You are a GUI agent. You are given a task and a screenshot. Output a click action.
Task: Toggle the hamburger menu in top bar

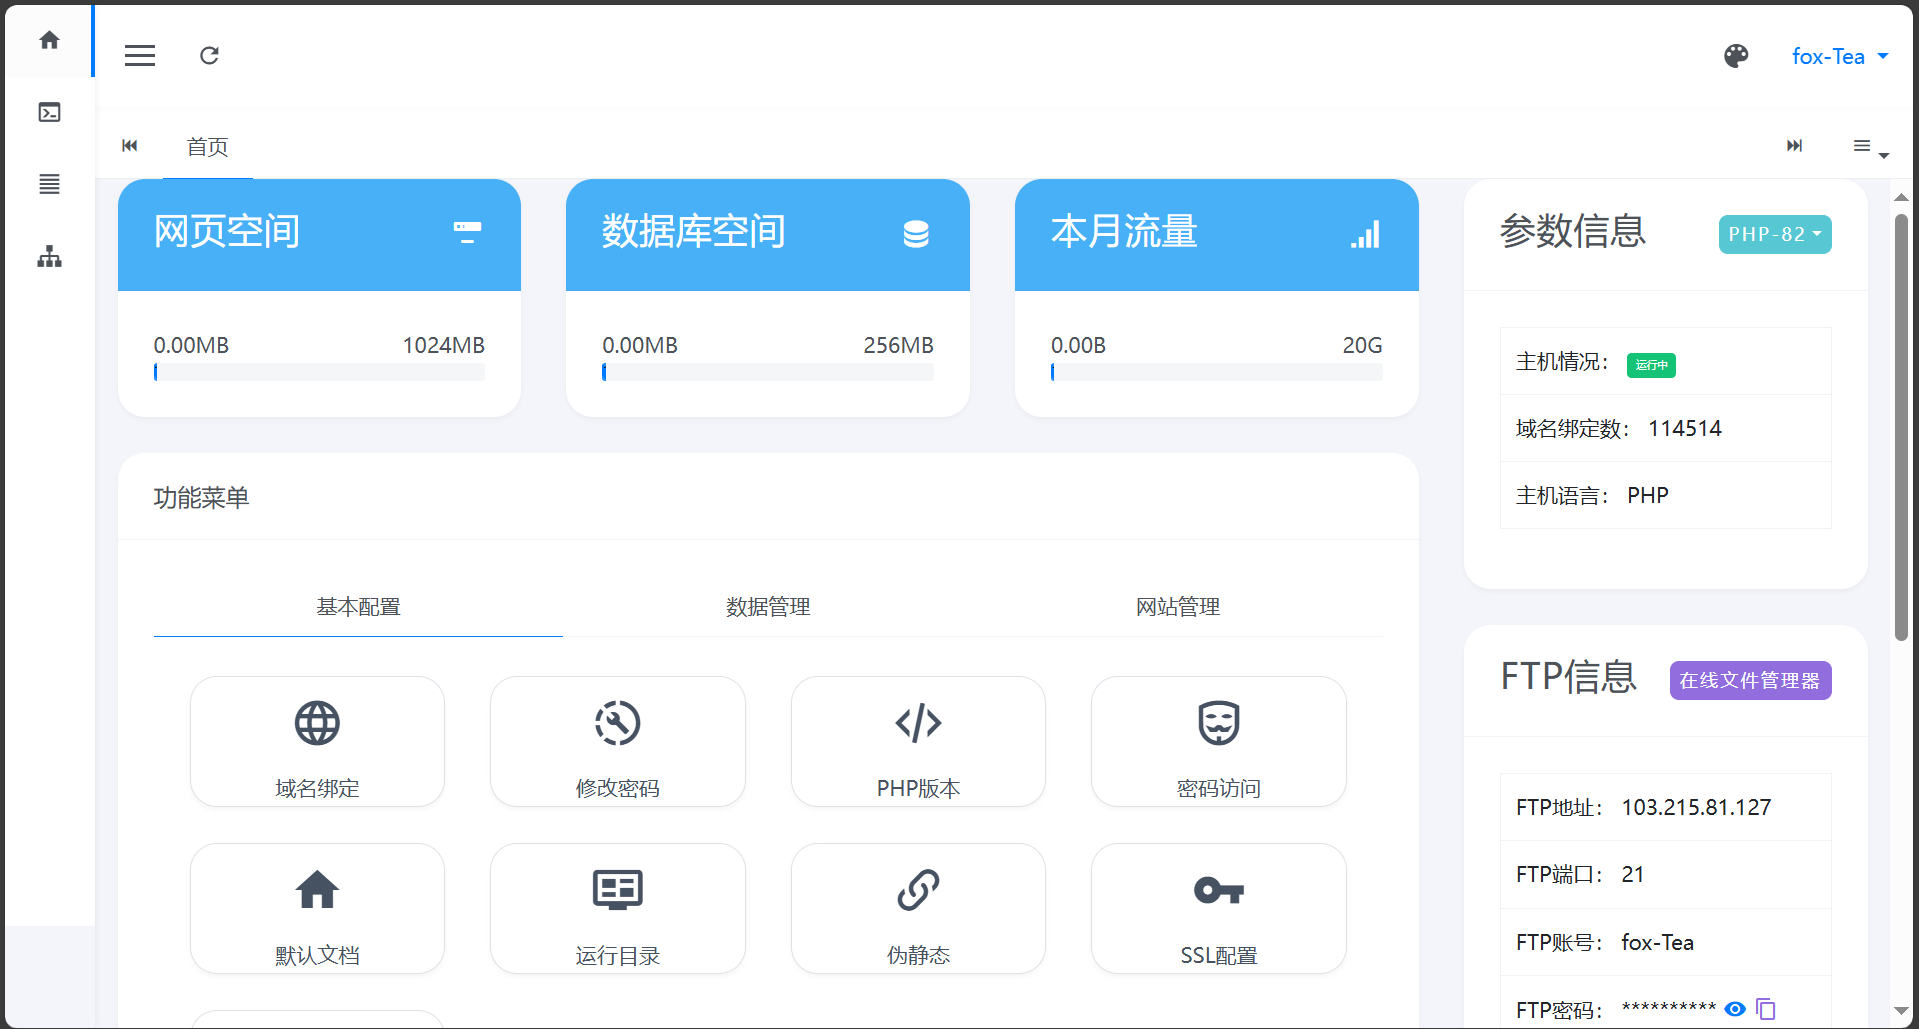click(140, 56)
